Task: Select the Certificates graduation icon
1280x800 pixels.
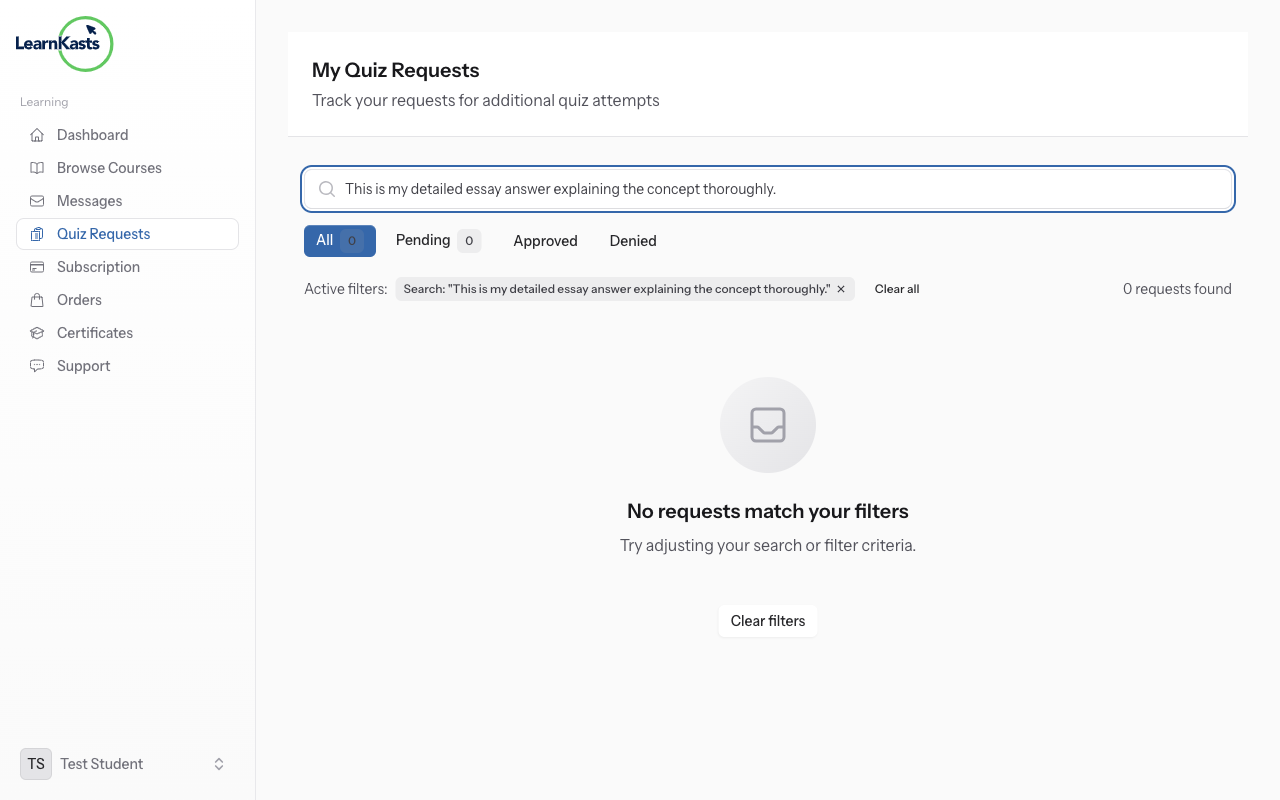Action: click(x=36, y=332)
